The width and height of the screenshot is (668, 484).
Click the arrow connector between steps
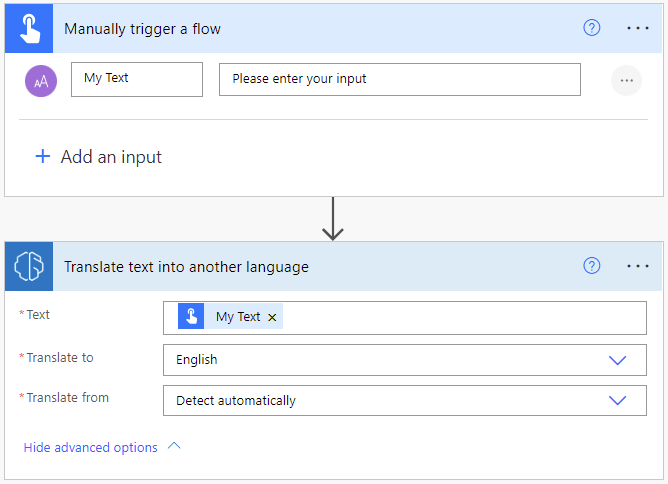pyautogui.click(x=333, y=218)
